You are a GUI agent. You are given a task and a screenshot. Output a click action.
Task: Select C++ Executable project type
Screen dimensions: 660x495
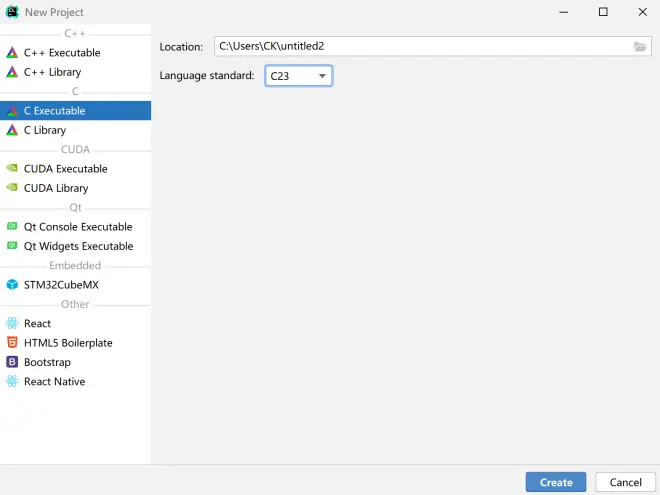point(75,53)
